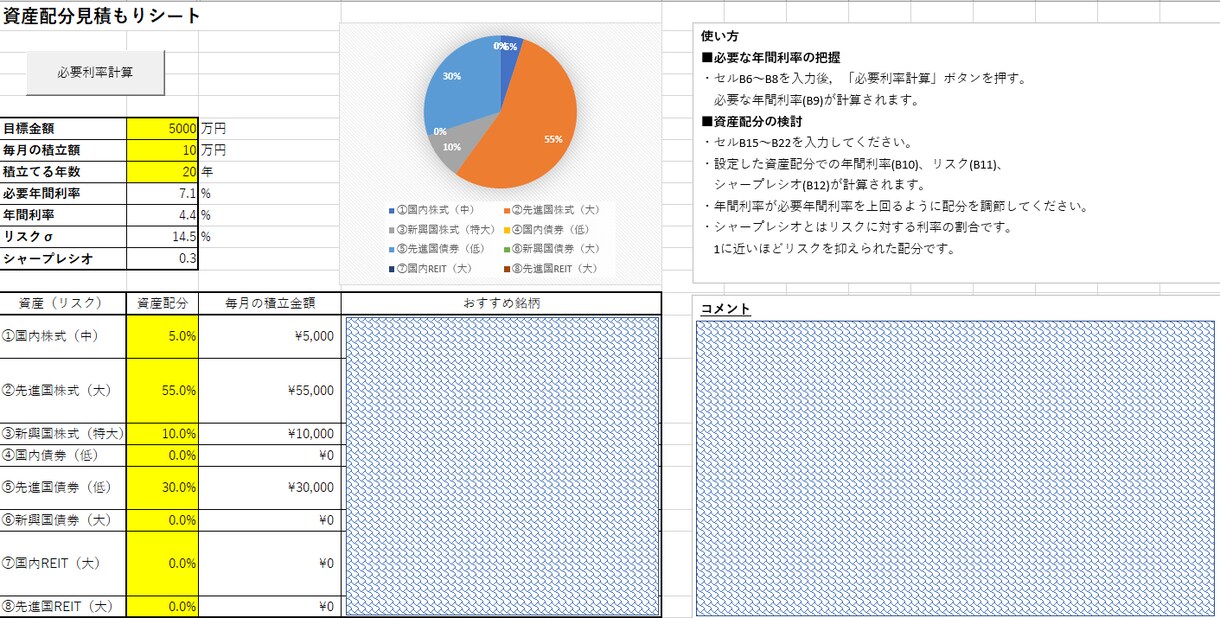The height and width of the screenshot is (618, 1220).
Task: Select the 年間利率 value 4.4
Action: tap(163, 215)
